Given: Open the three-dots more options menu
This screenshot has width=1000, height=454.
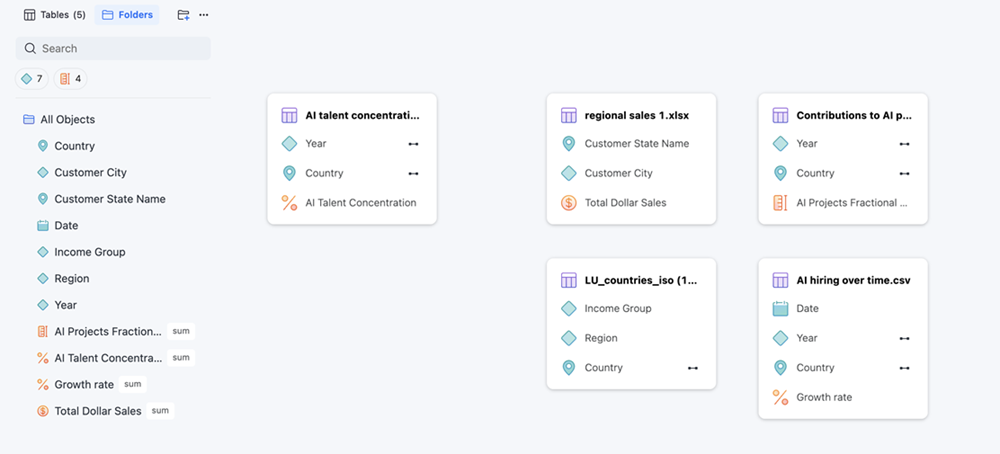Looking at the screenshot, I should (203, 15).
